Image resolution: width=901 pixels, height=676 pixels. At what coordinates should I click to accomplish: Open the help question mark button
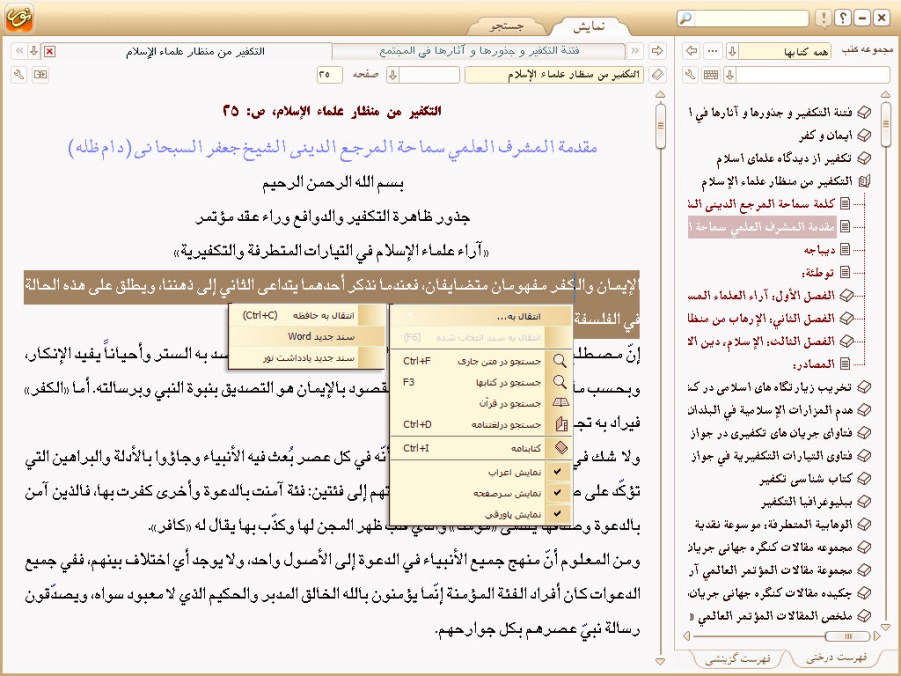[x=842, y=18]
